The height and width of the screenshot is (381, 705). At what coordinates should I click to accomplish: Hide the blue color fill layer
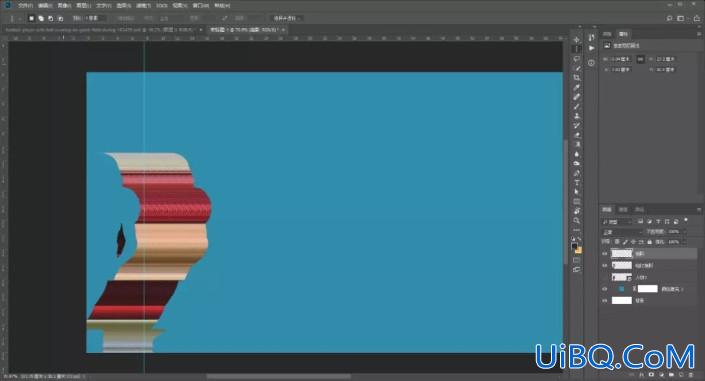tap(605, 289)
